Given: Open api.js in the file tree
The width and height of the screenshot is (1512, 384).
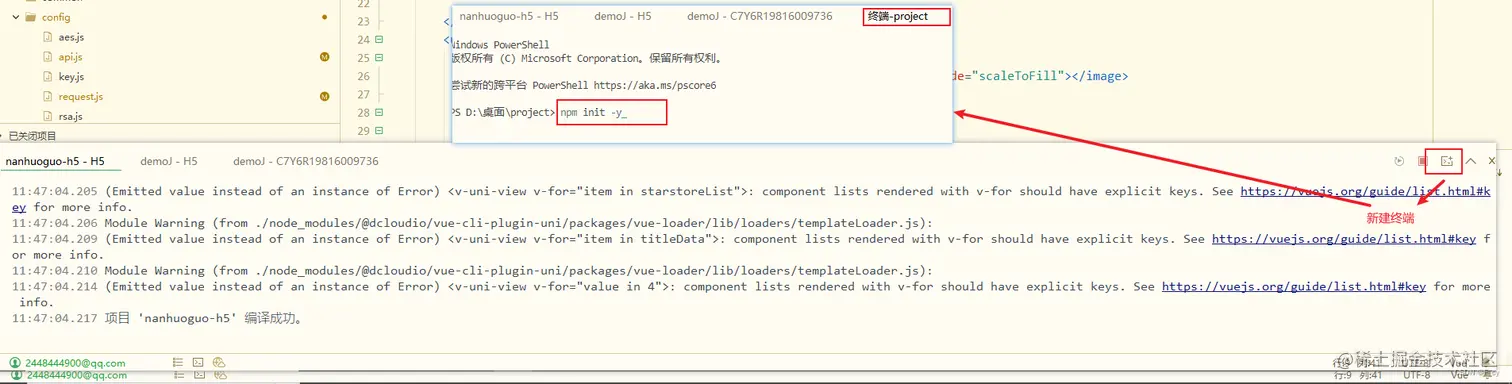Looking at the screenshot, I should (x=70, y=57).
